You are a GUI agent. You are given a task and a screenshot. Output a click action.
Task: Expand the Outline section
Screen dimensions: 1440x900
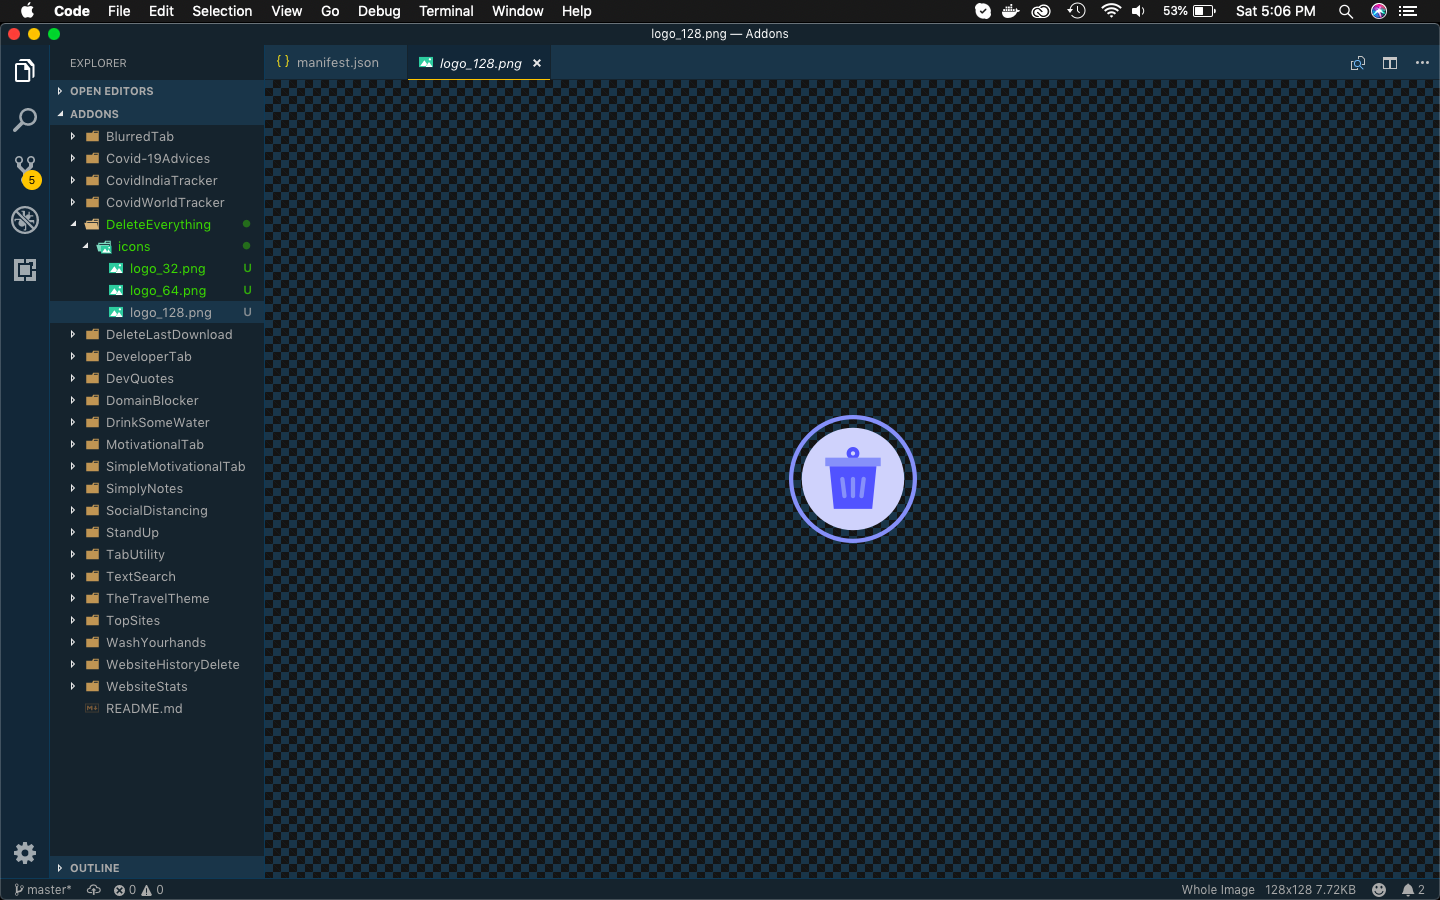click(157, 868)
